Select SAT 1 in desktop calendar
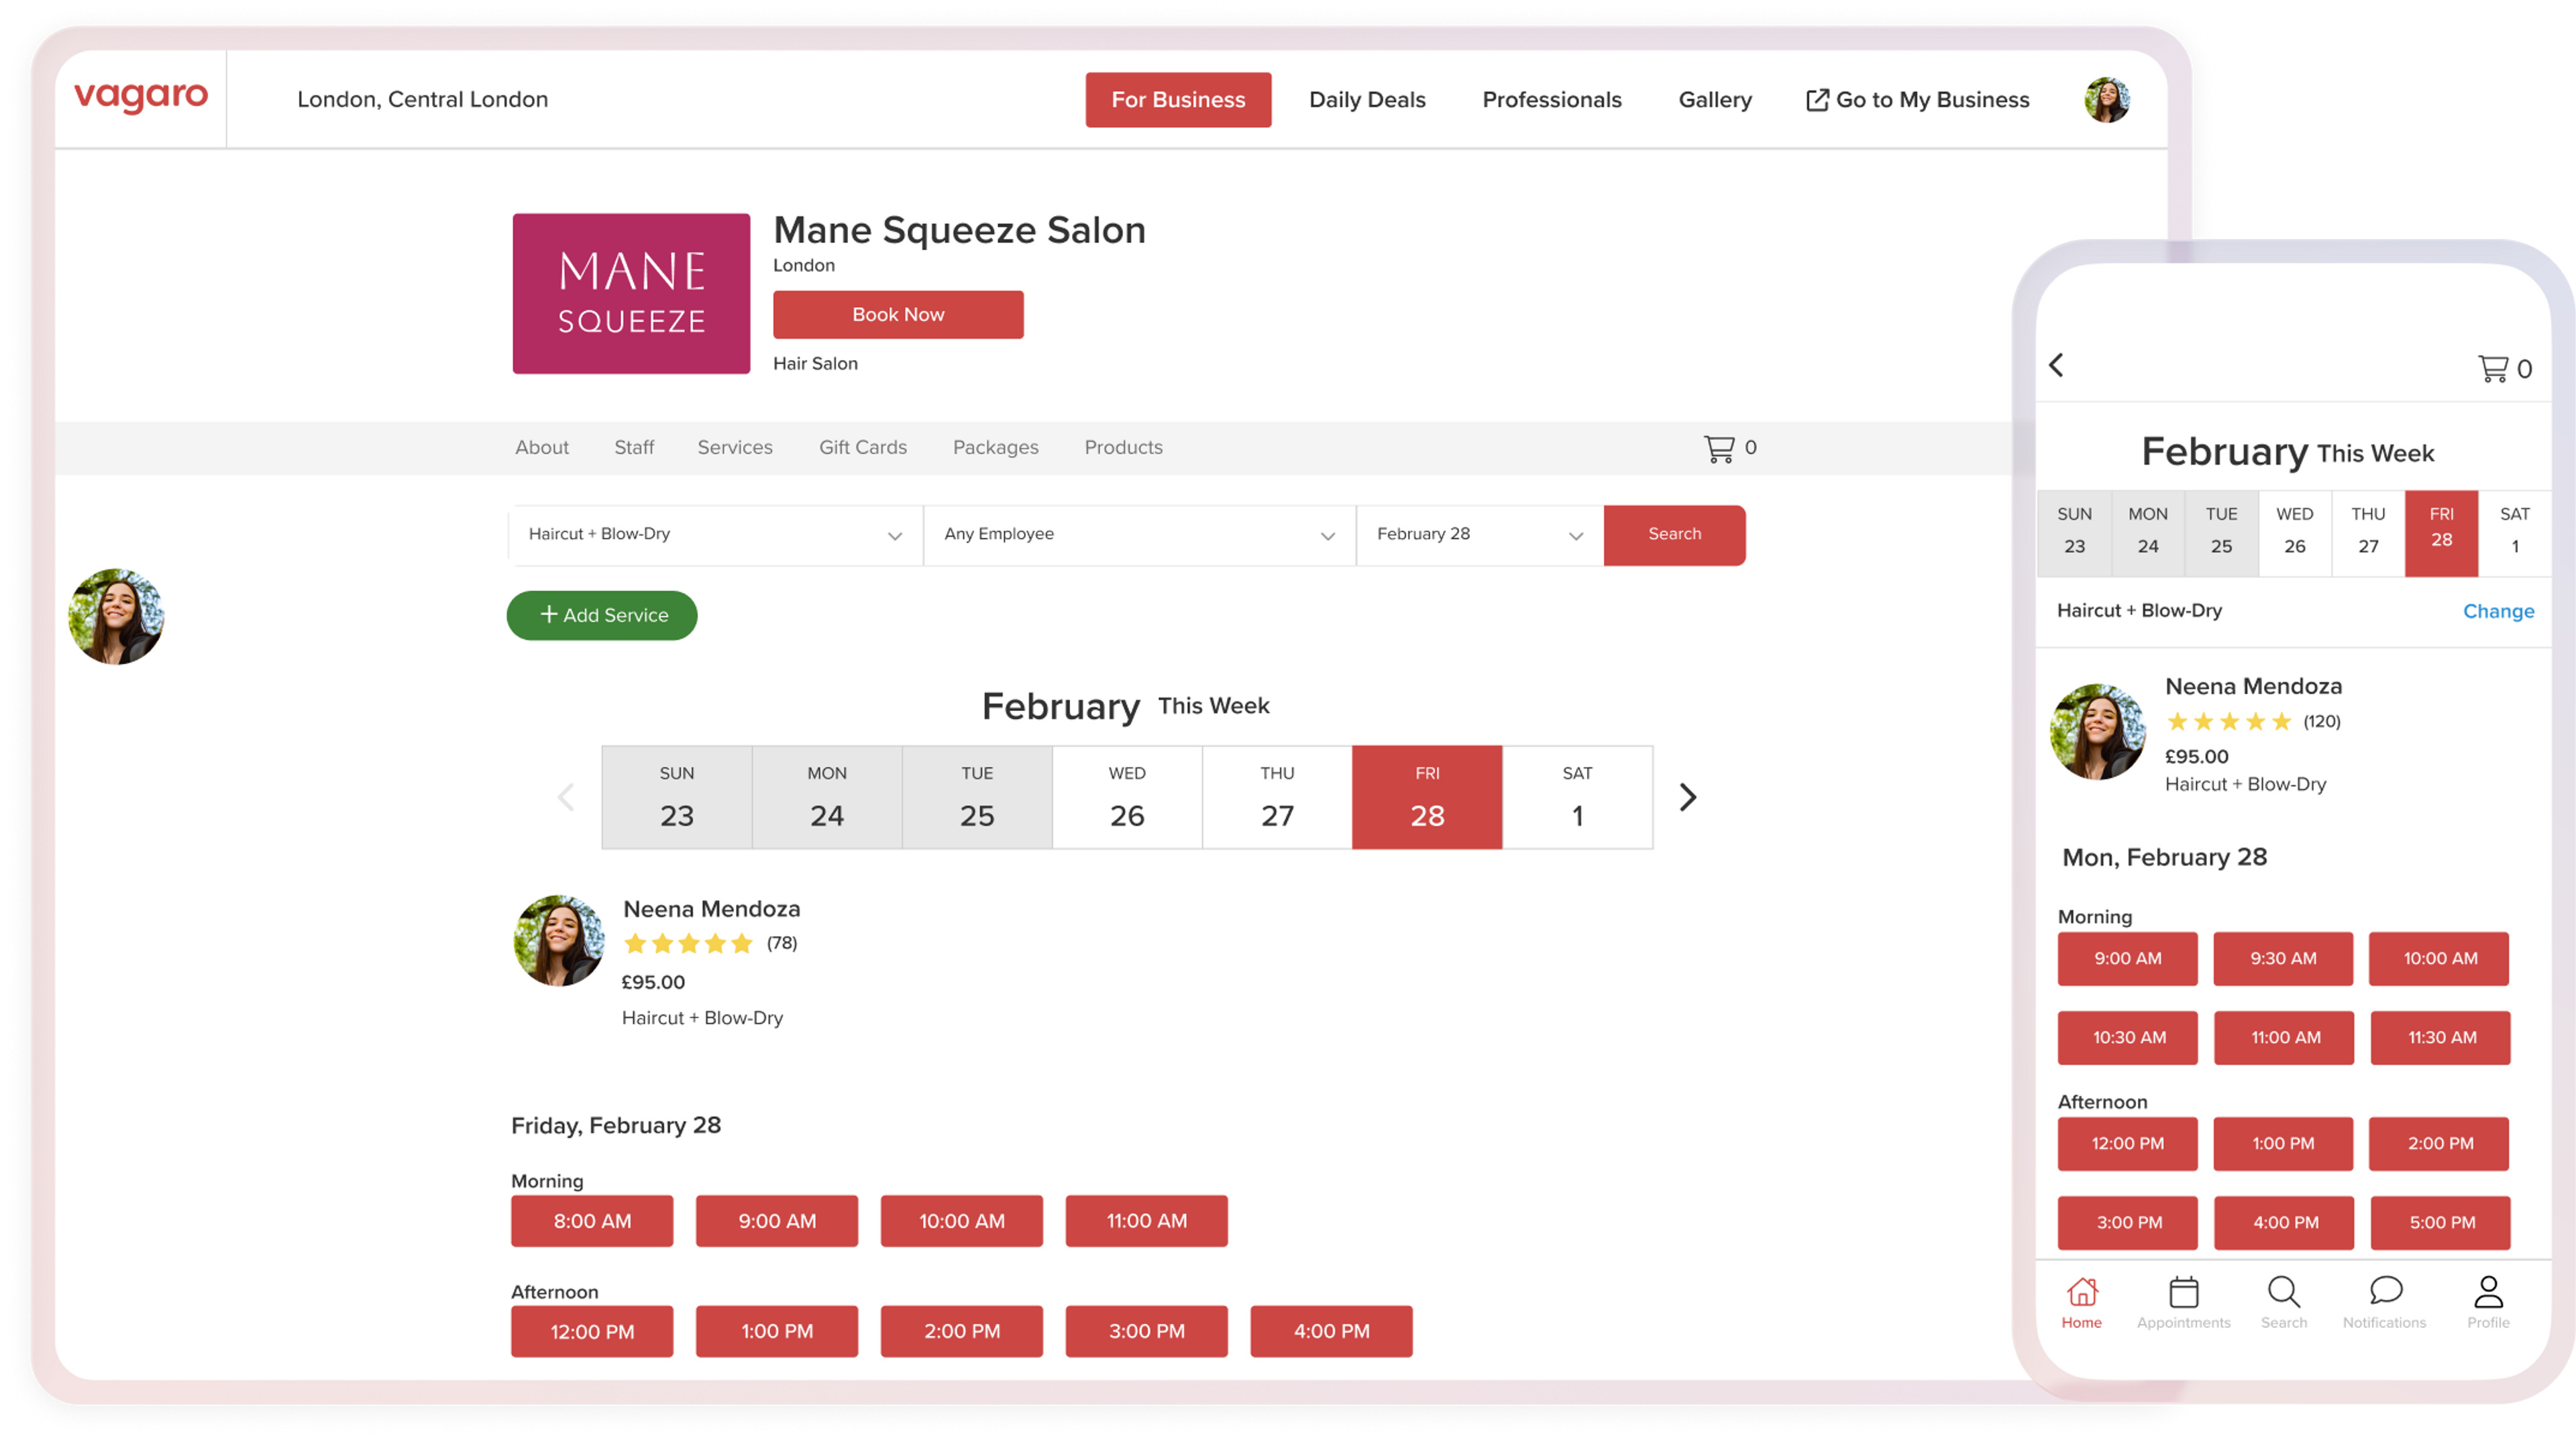This screenshot has height=1440, width=2576. point(1577,797)
